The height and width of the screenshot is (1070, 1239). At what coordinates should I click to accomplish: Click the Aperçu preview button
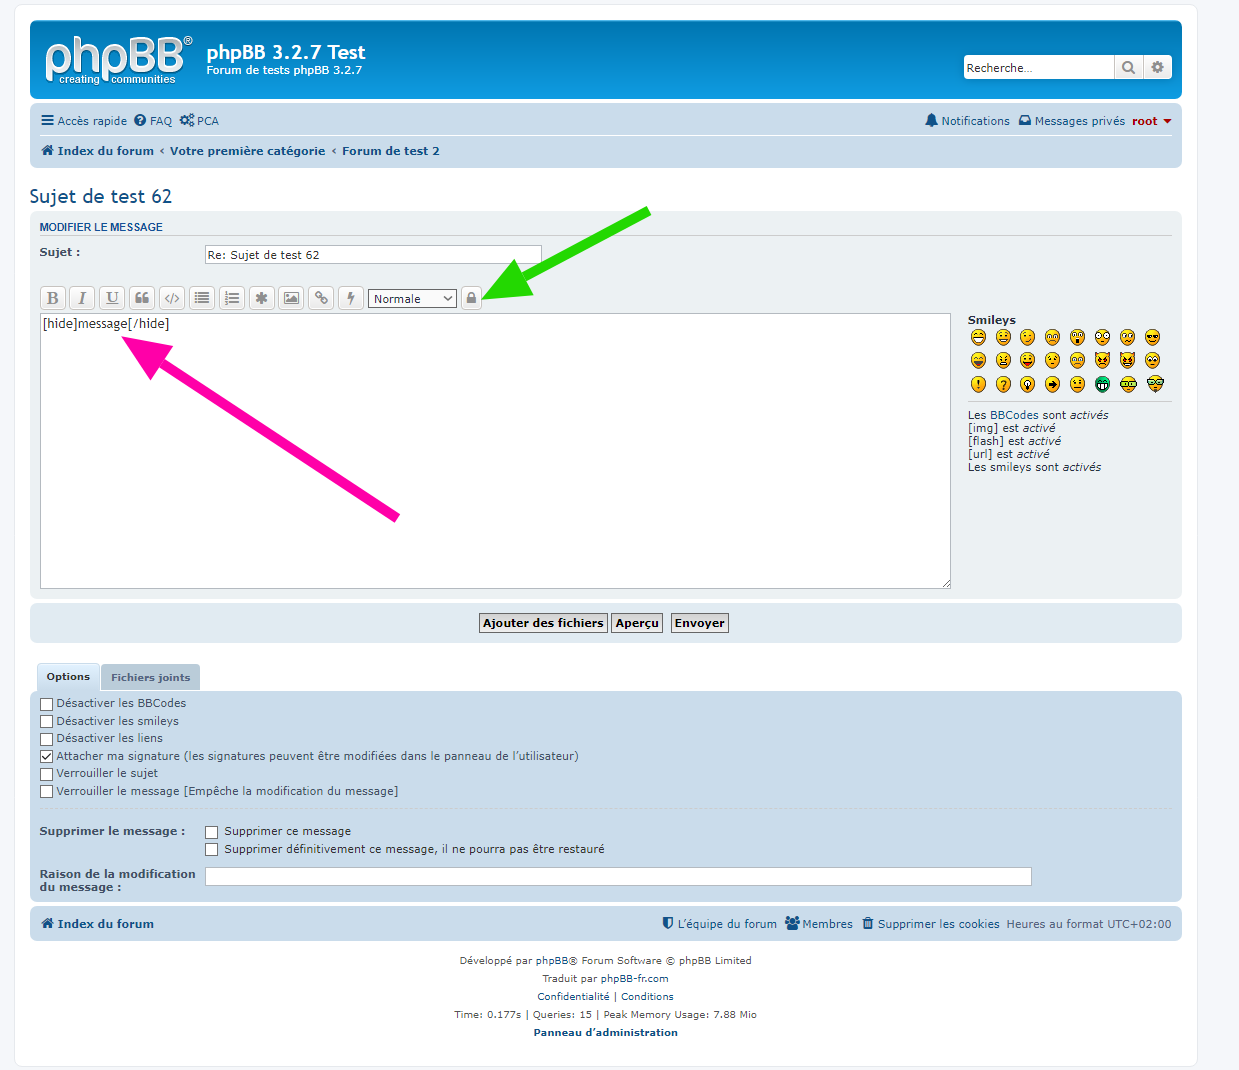point(637,623)
